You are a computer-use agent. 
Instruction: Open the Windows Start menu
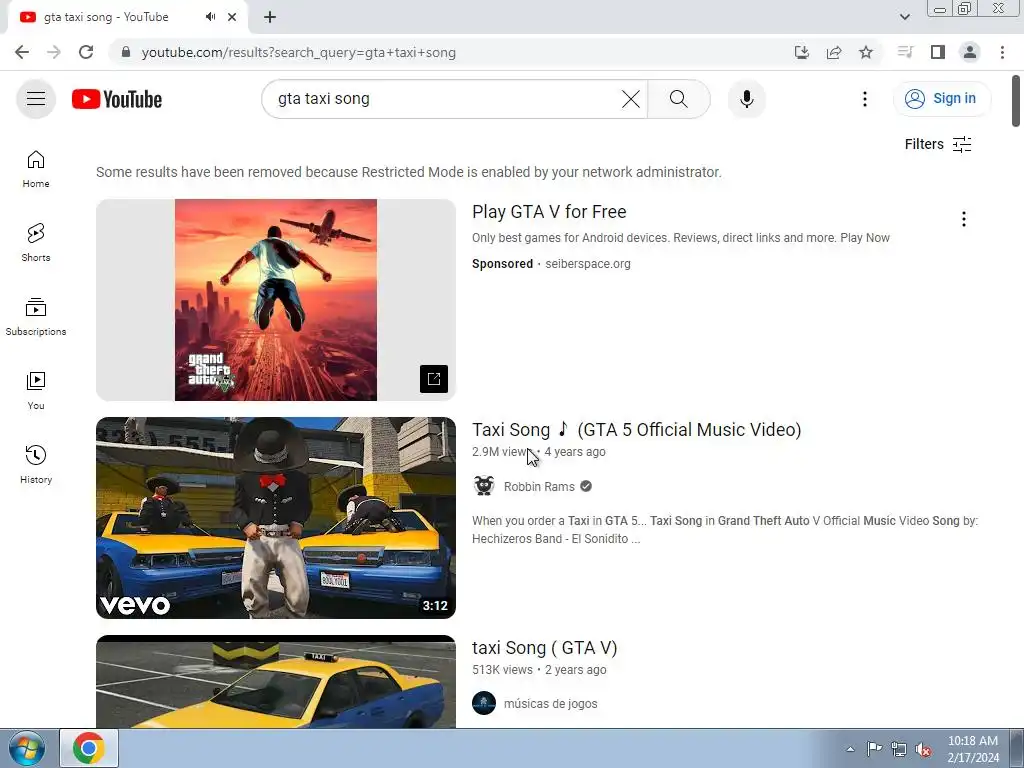pos(27,749)
